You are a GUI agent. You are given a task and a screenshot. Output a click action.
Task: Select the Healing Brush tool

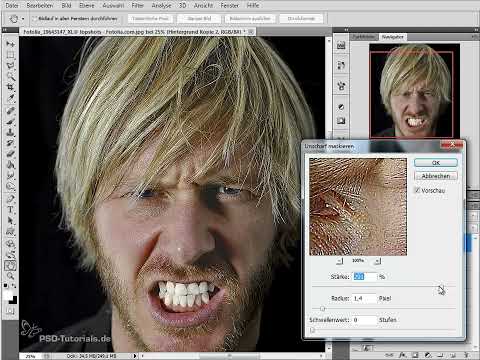[x=10, y=110]
